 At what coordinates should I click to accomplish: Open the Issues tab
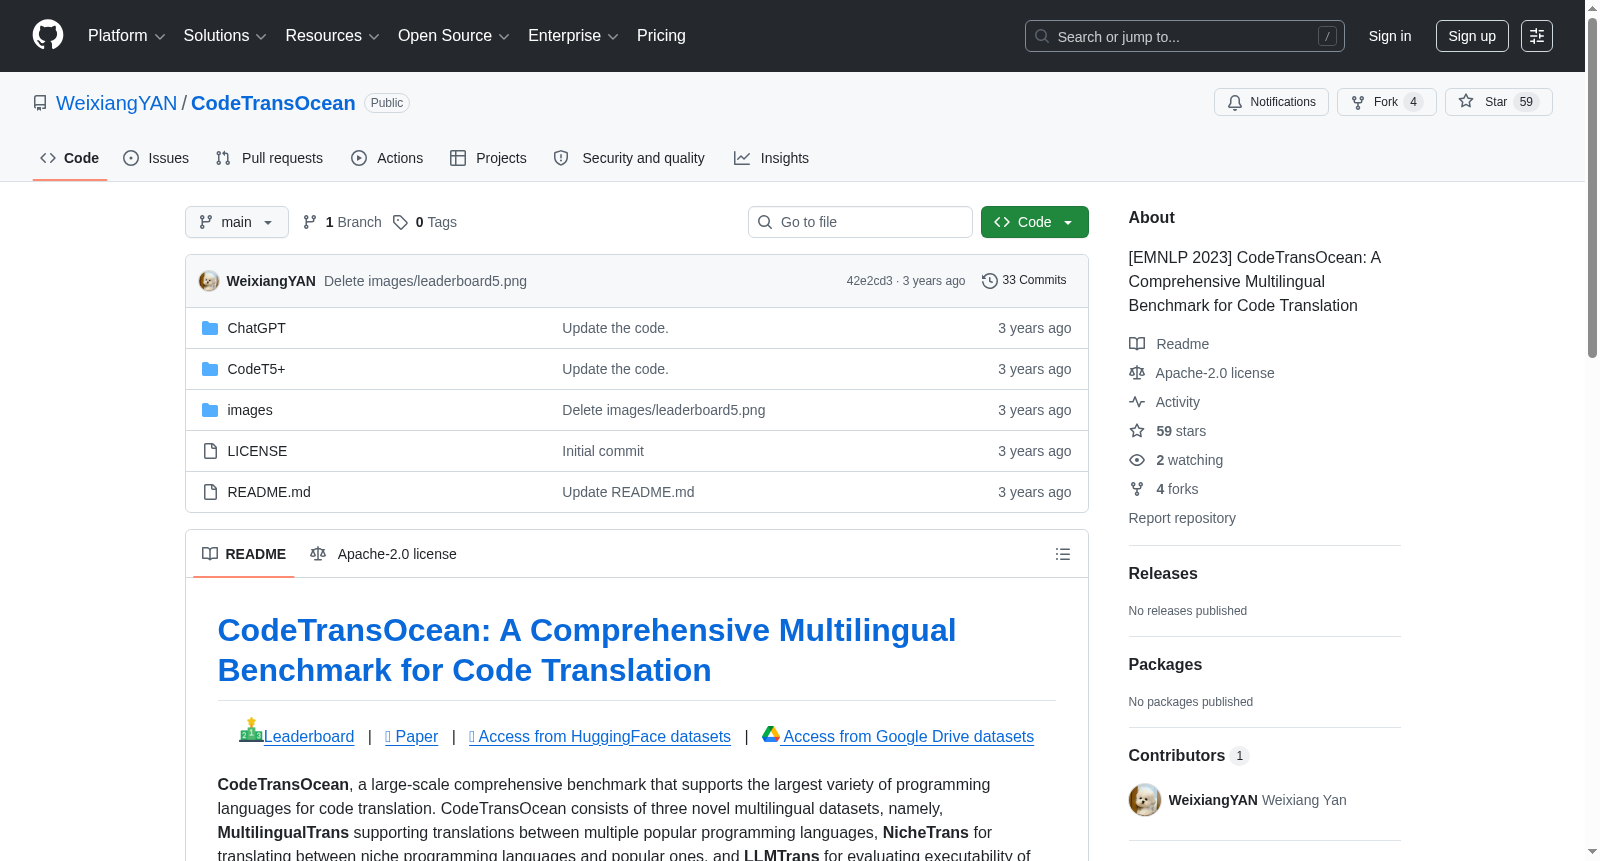click(x=156, y=158)
